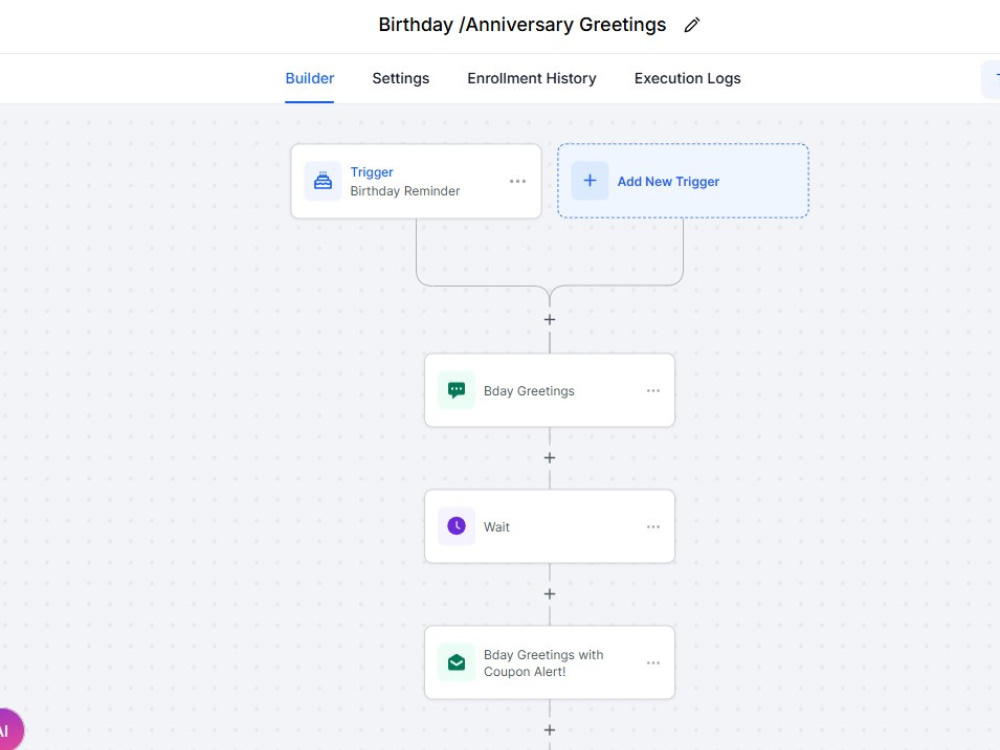
Task: View the Execution Logs tab
Action: coord(687,78)
